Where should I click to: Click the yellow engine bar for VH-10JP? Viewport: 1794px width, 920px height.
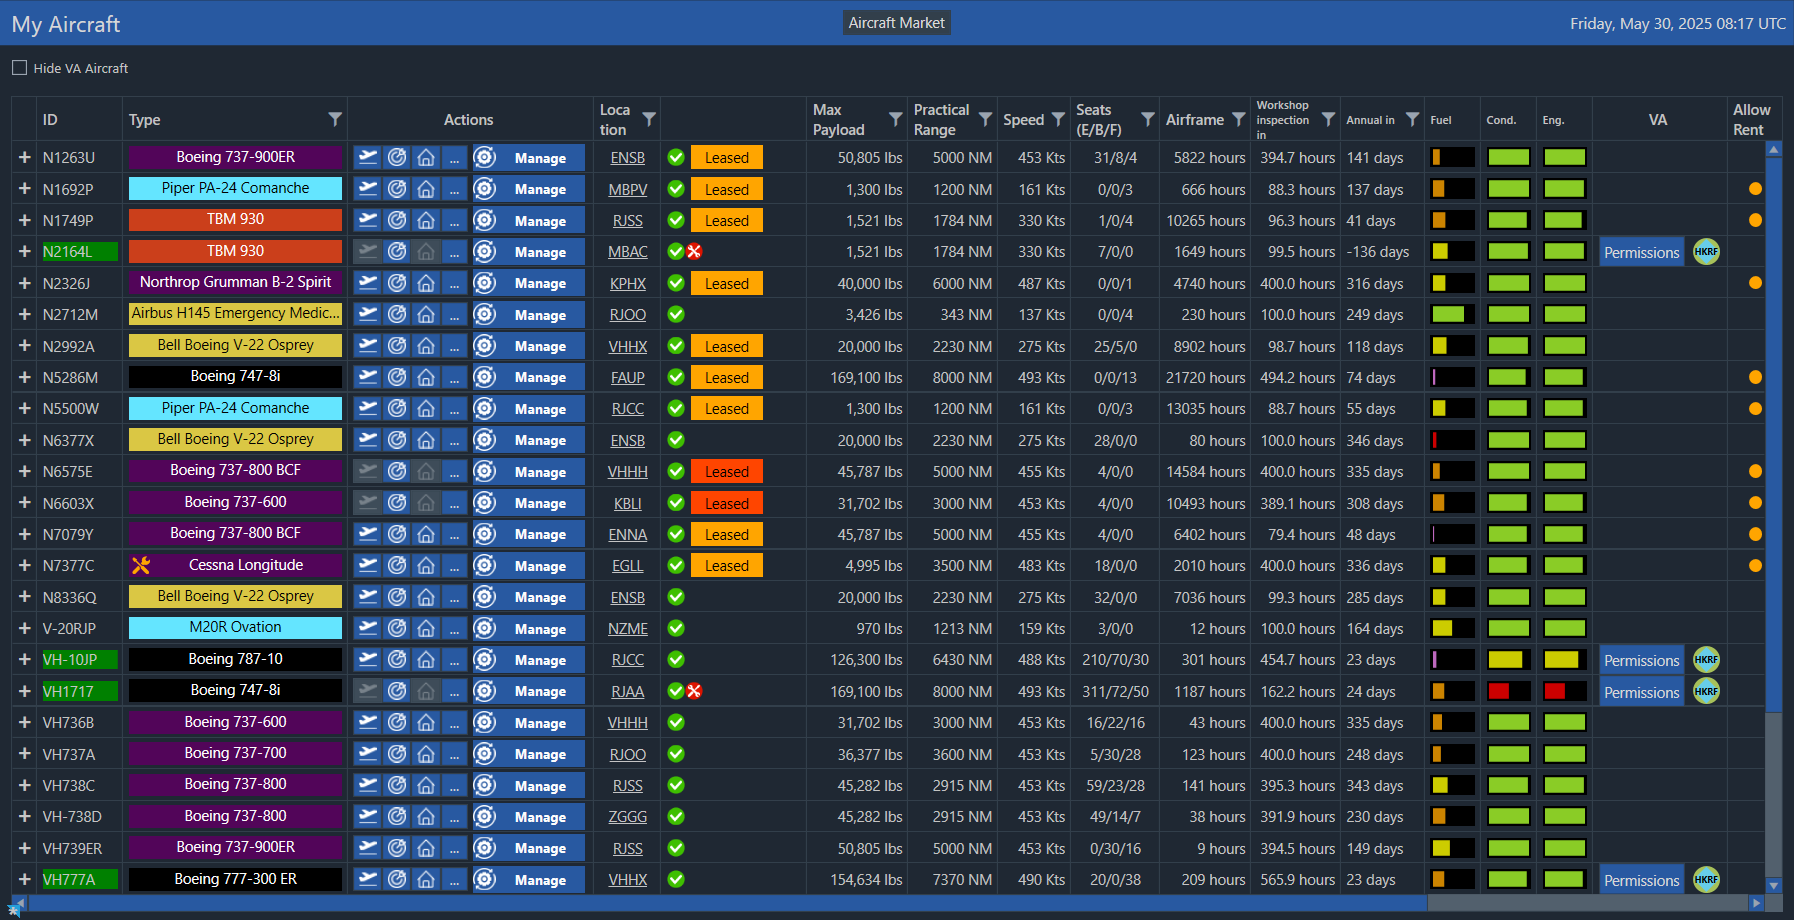click(1564, 660)
